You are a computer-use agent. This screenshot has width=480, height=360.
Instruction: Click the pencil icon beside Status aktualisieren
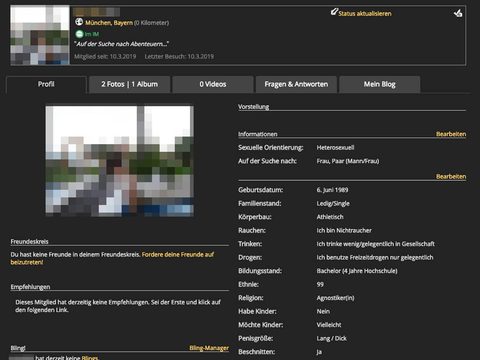pyautogui.click(x=334, y=12)
